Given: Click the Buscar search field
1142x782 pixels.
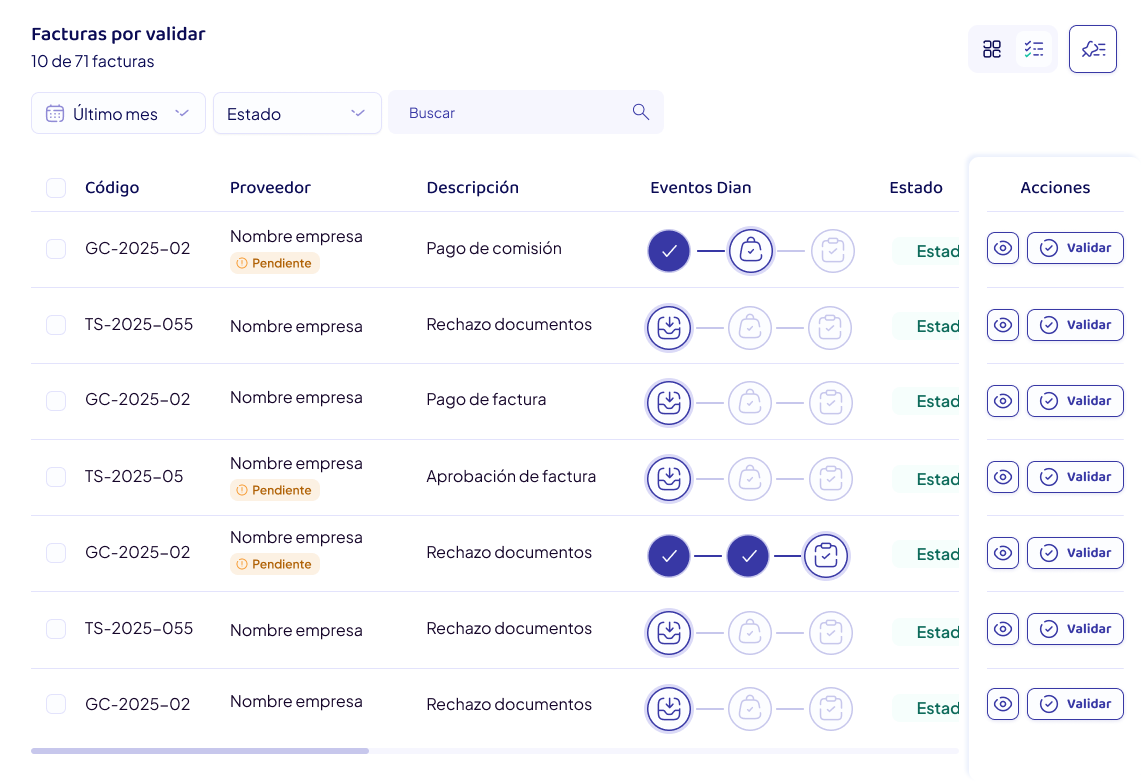Looking at the screenshot, I should click(x=525, y=112).
